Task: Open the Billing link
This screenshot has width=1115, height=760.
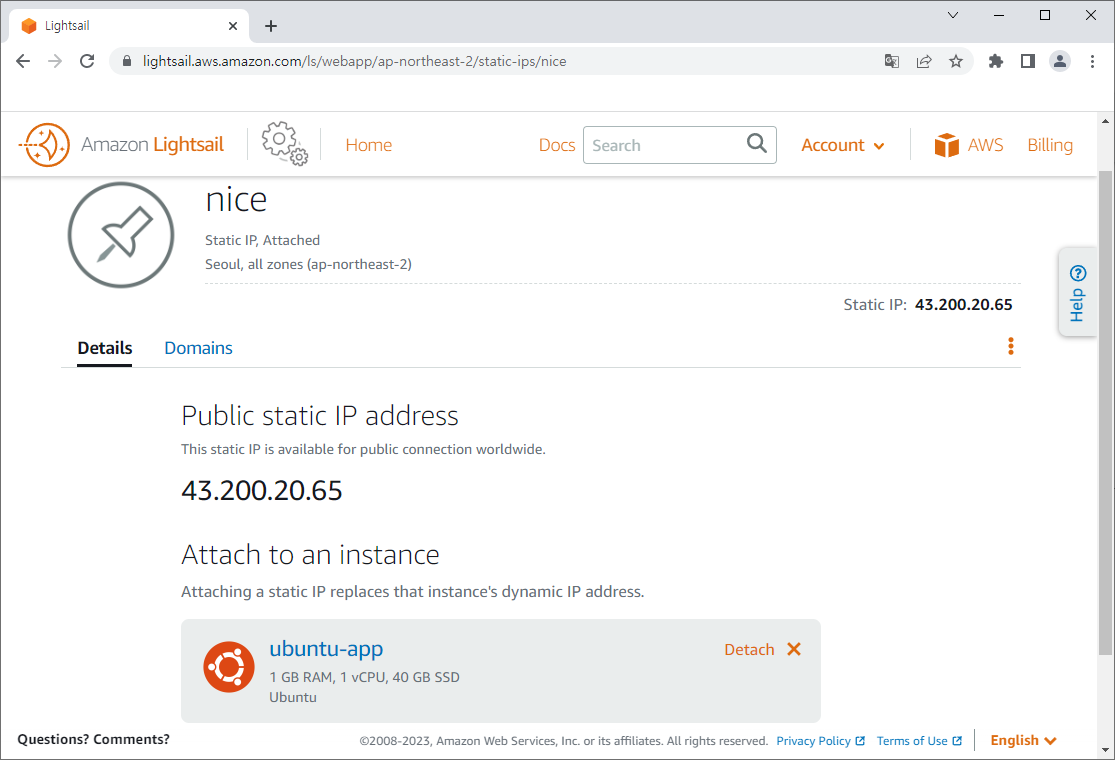Action: [1050, 145]
